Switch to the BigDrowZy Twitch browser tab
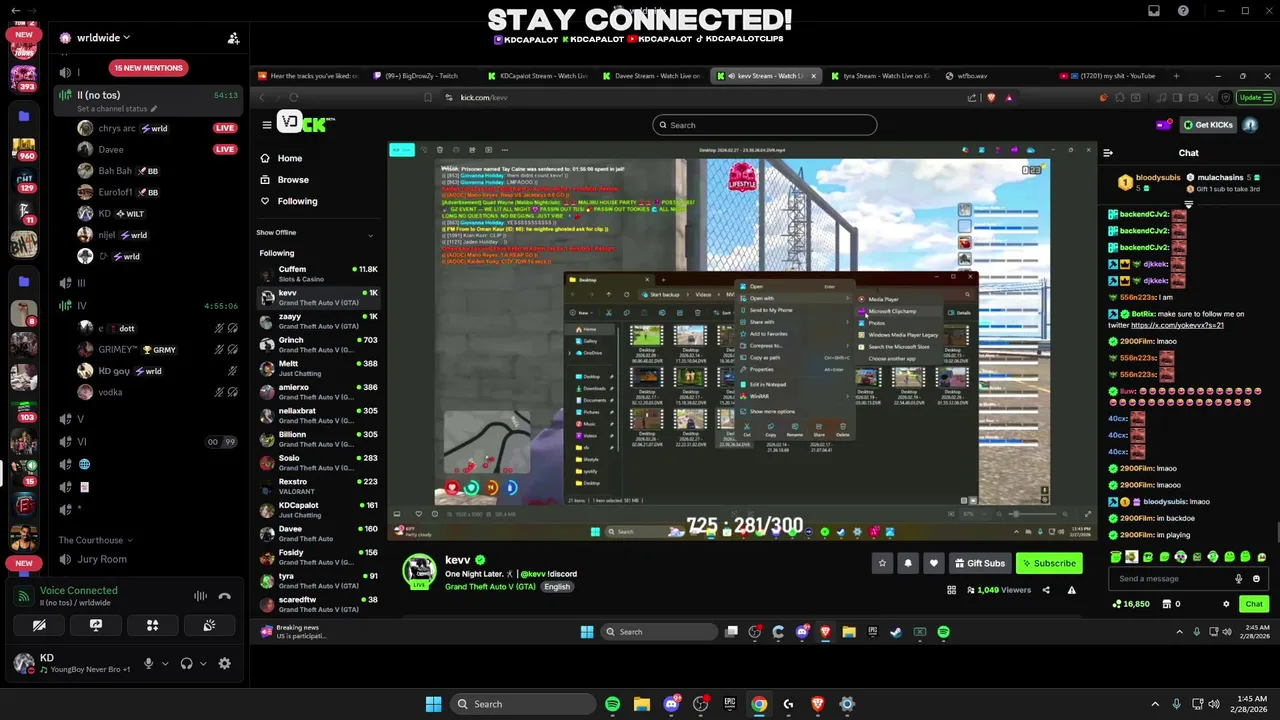 [423, 76]
